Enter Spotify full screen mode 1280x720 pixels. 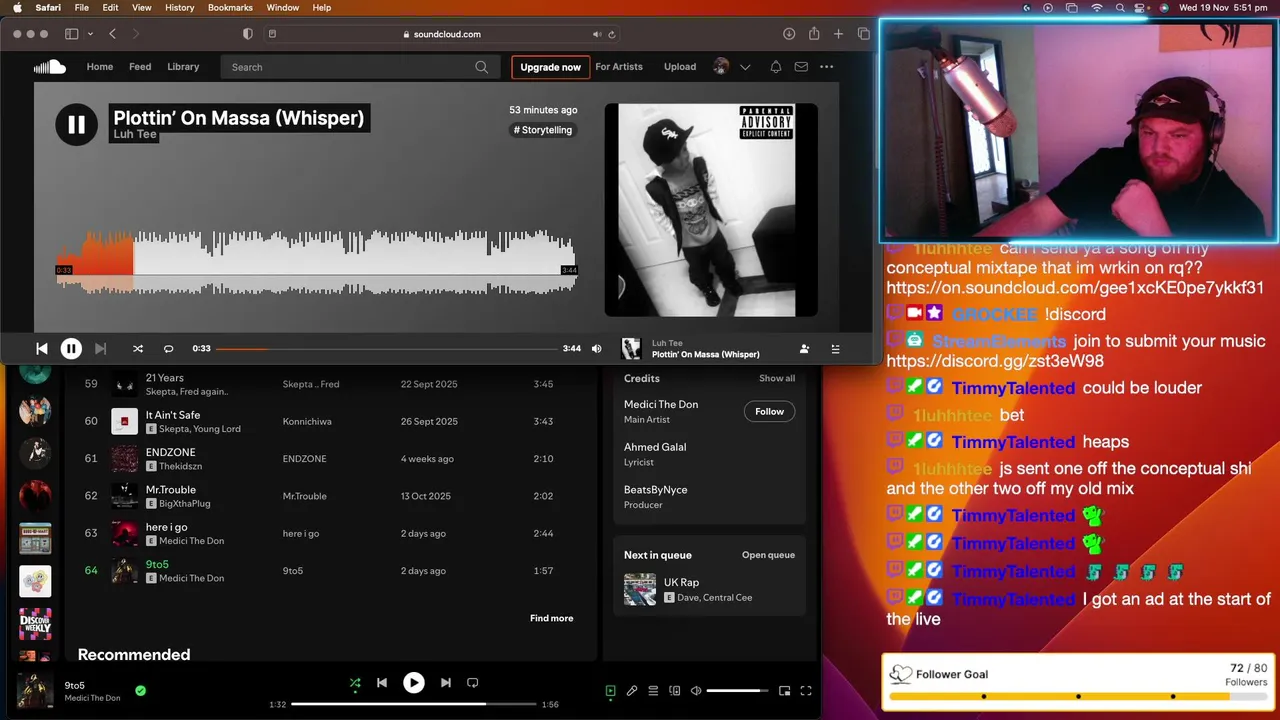click(x=806, y=690)
